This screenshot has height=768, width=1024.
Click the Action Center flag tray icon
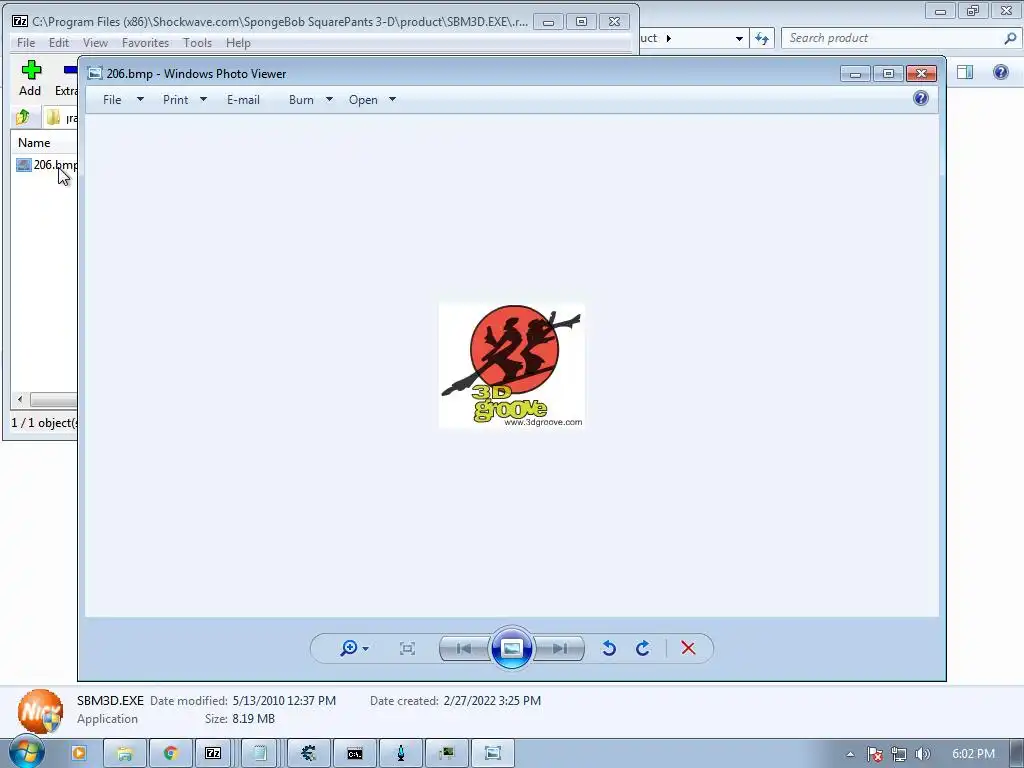(x=874, y=754)
